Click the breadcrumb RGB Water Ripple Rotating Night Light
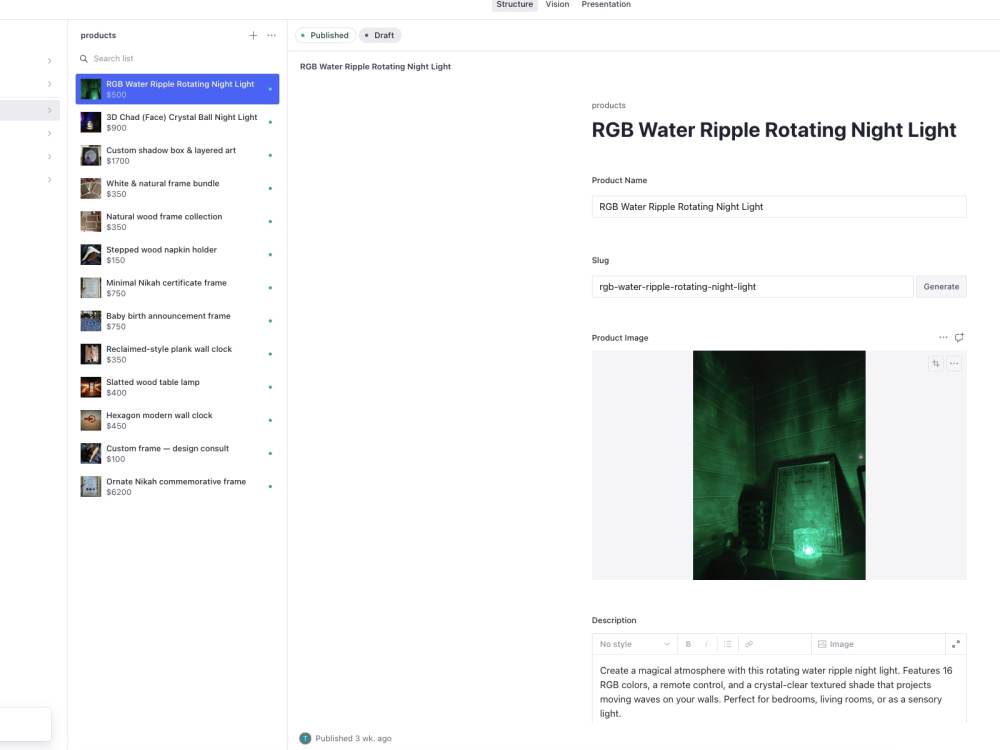The image size is (1000, 750). pos(375,66)
